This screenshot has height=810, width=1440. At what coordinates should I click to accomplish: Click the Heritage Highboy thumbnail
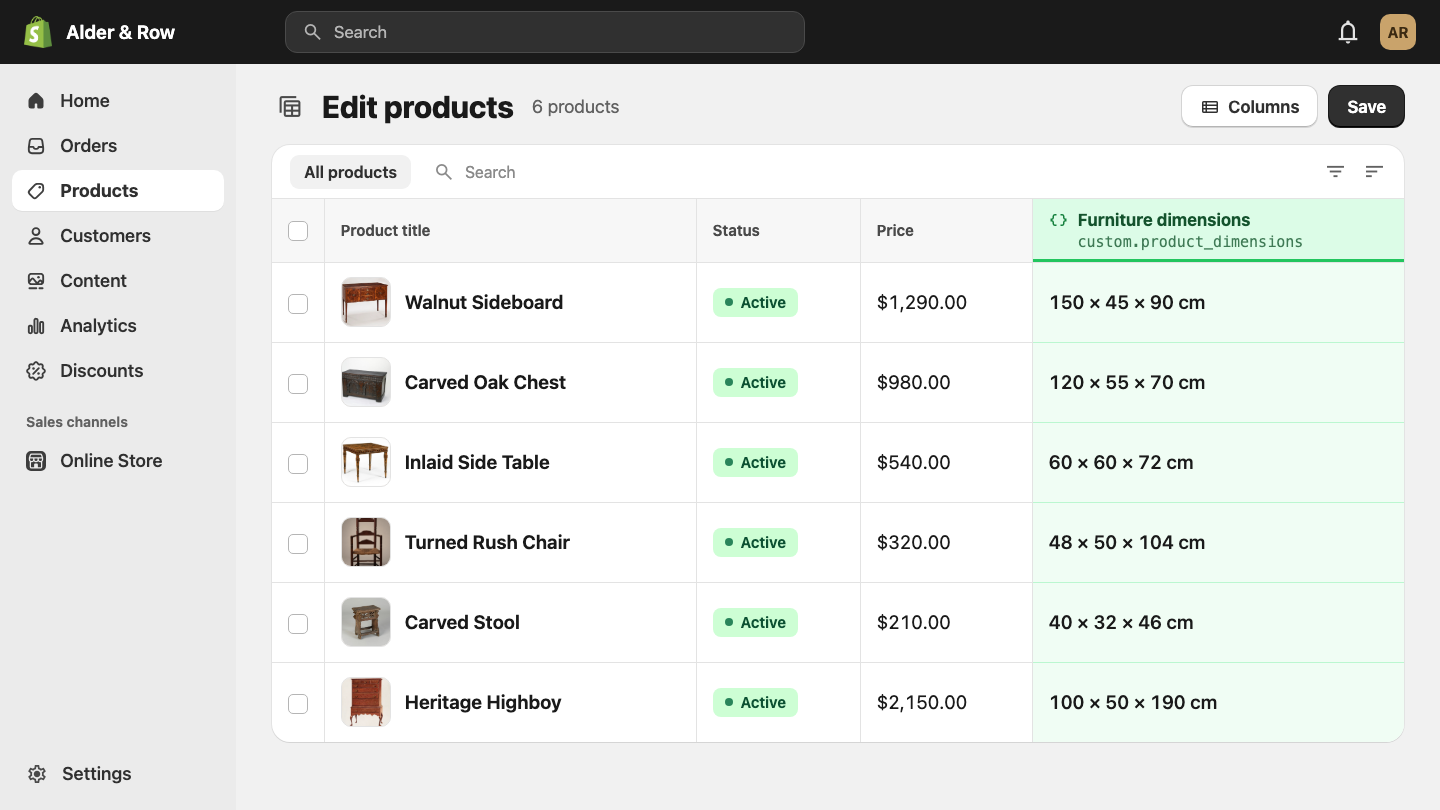366,702
